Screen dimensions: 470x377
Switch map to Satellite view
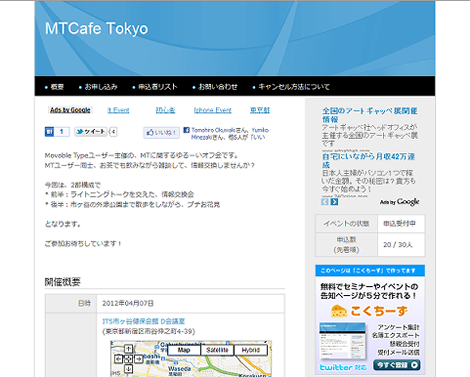point(217,350)
